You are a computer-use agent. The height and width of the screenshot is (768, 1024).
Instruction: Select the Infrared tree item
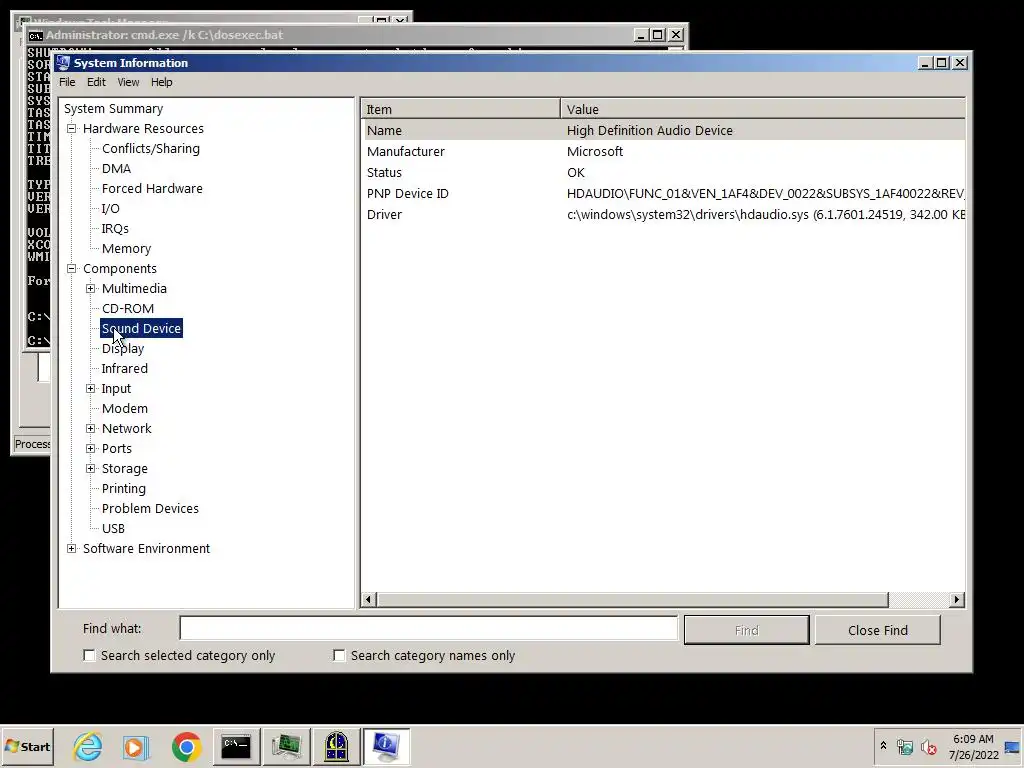point(125,369)
